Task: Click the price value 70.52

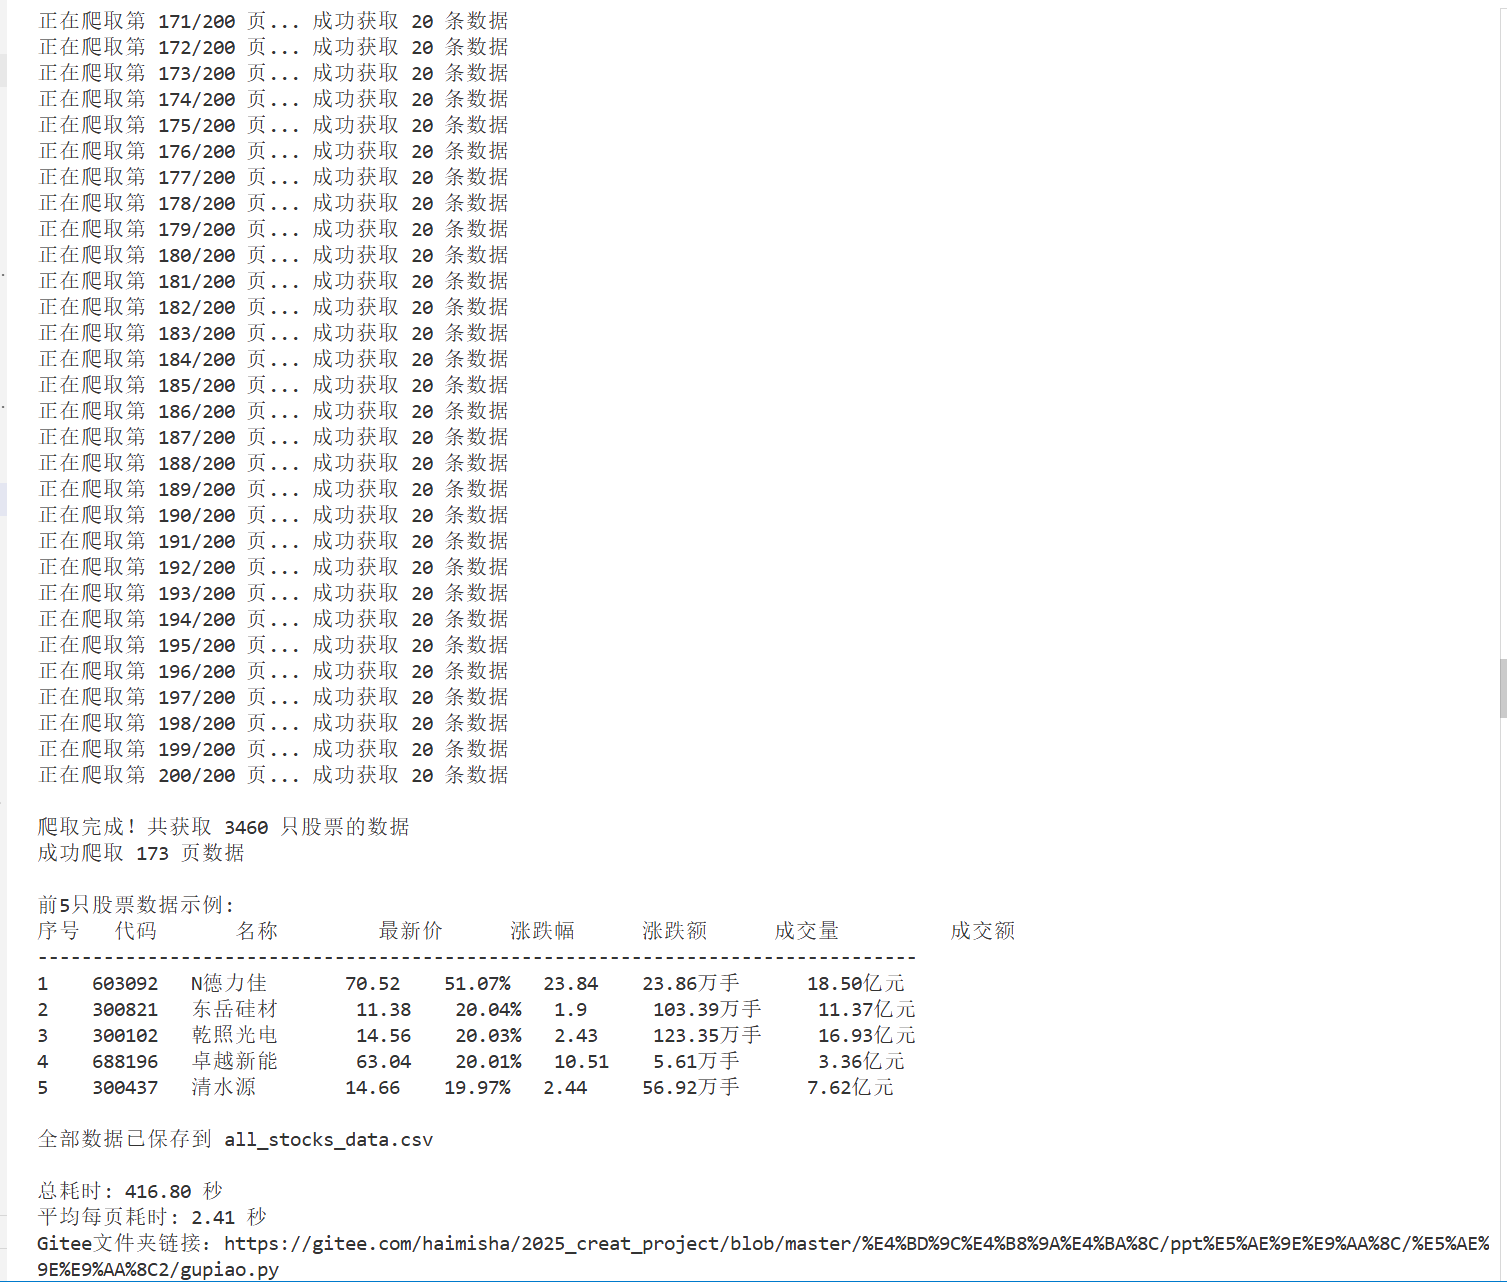Action: [x=372, y=984]
